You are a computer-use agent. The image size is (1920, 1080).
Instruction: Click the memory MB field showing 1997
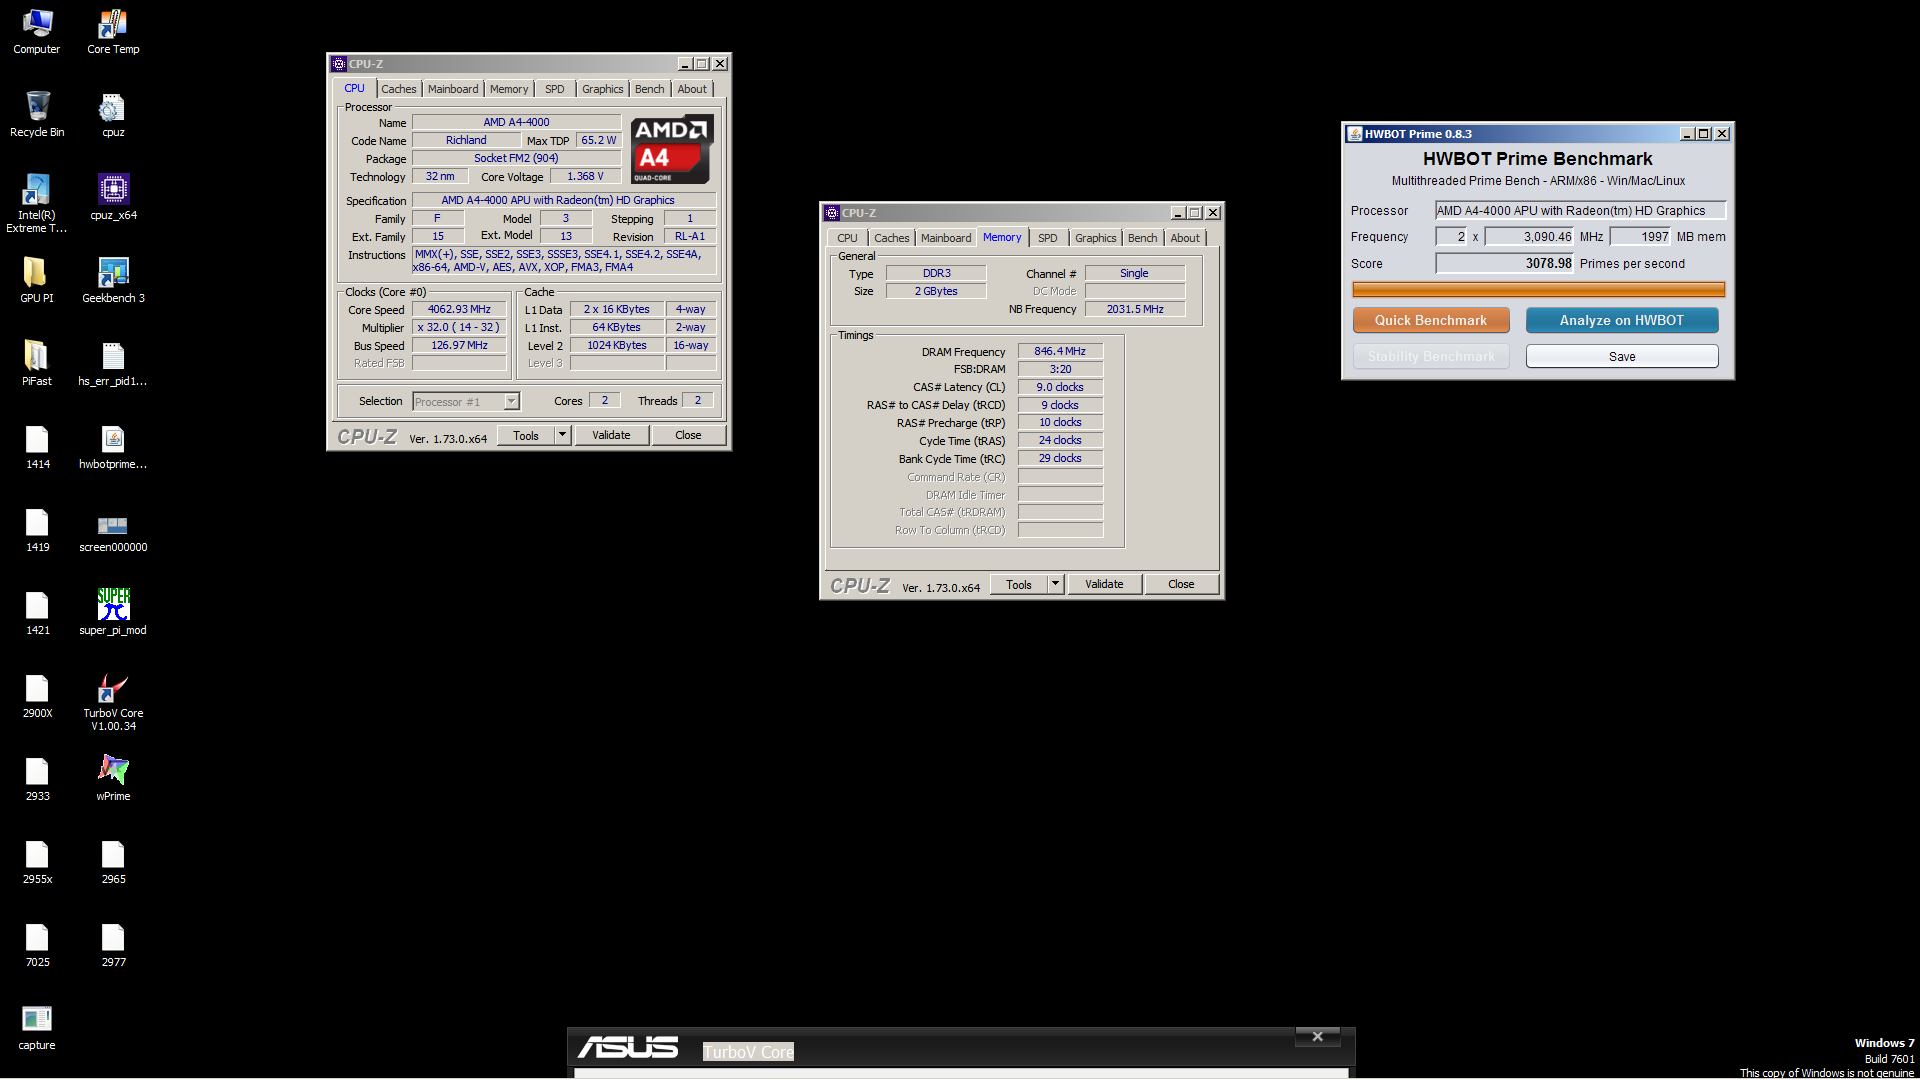pos(1640,236)
